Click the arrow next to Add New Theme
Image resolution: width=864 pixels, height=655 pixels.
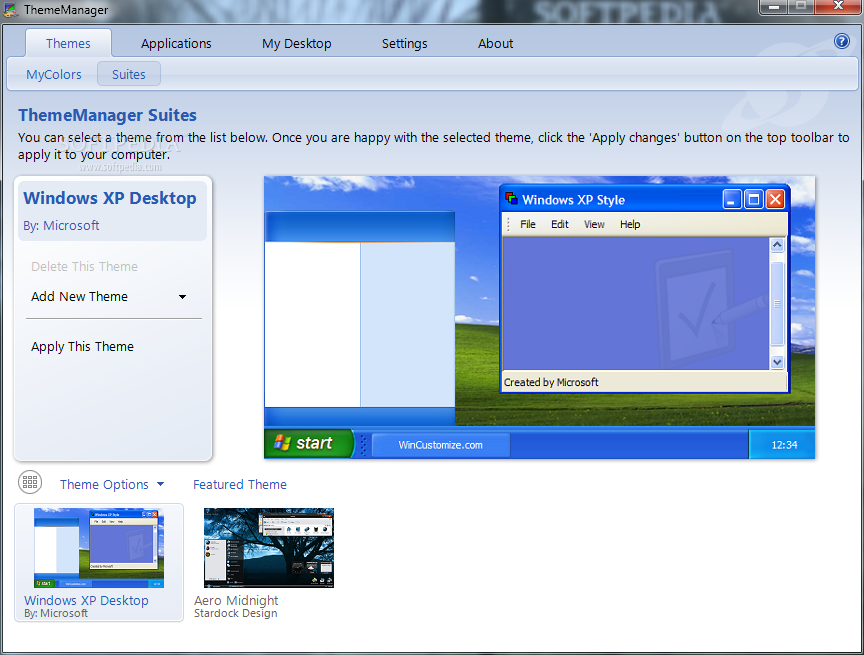(x=182, y=297)
